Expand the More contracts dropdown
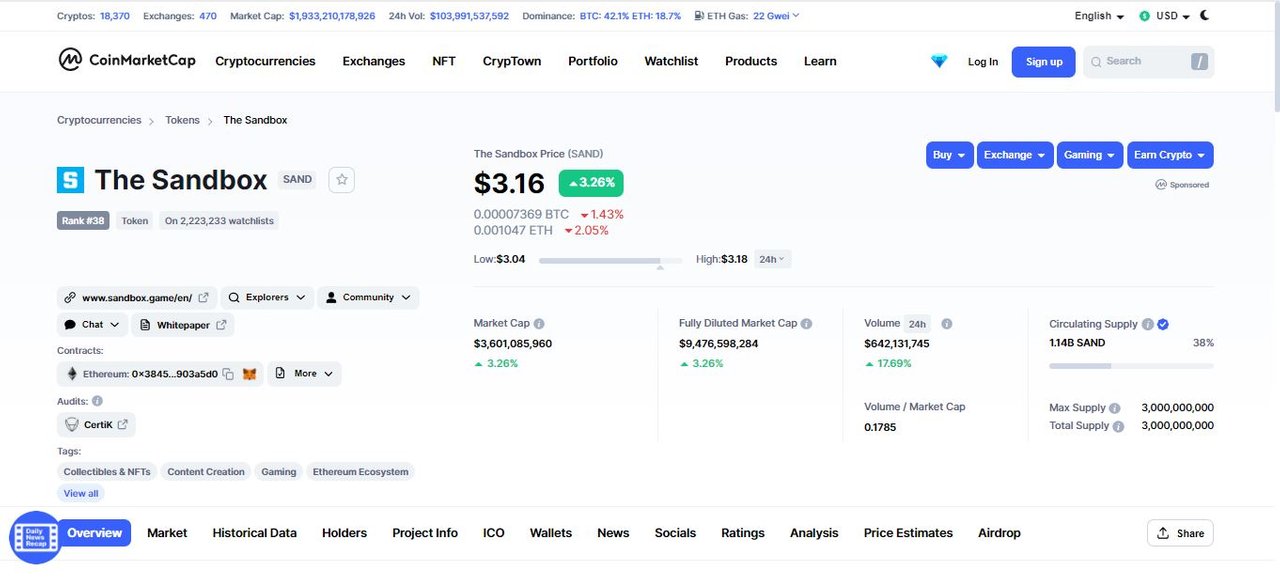 305,374
